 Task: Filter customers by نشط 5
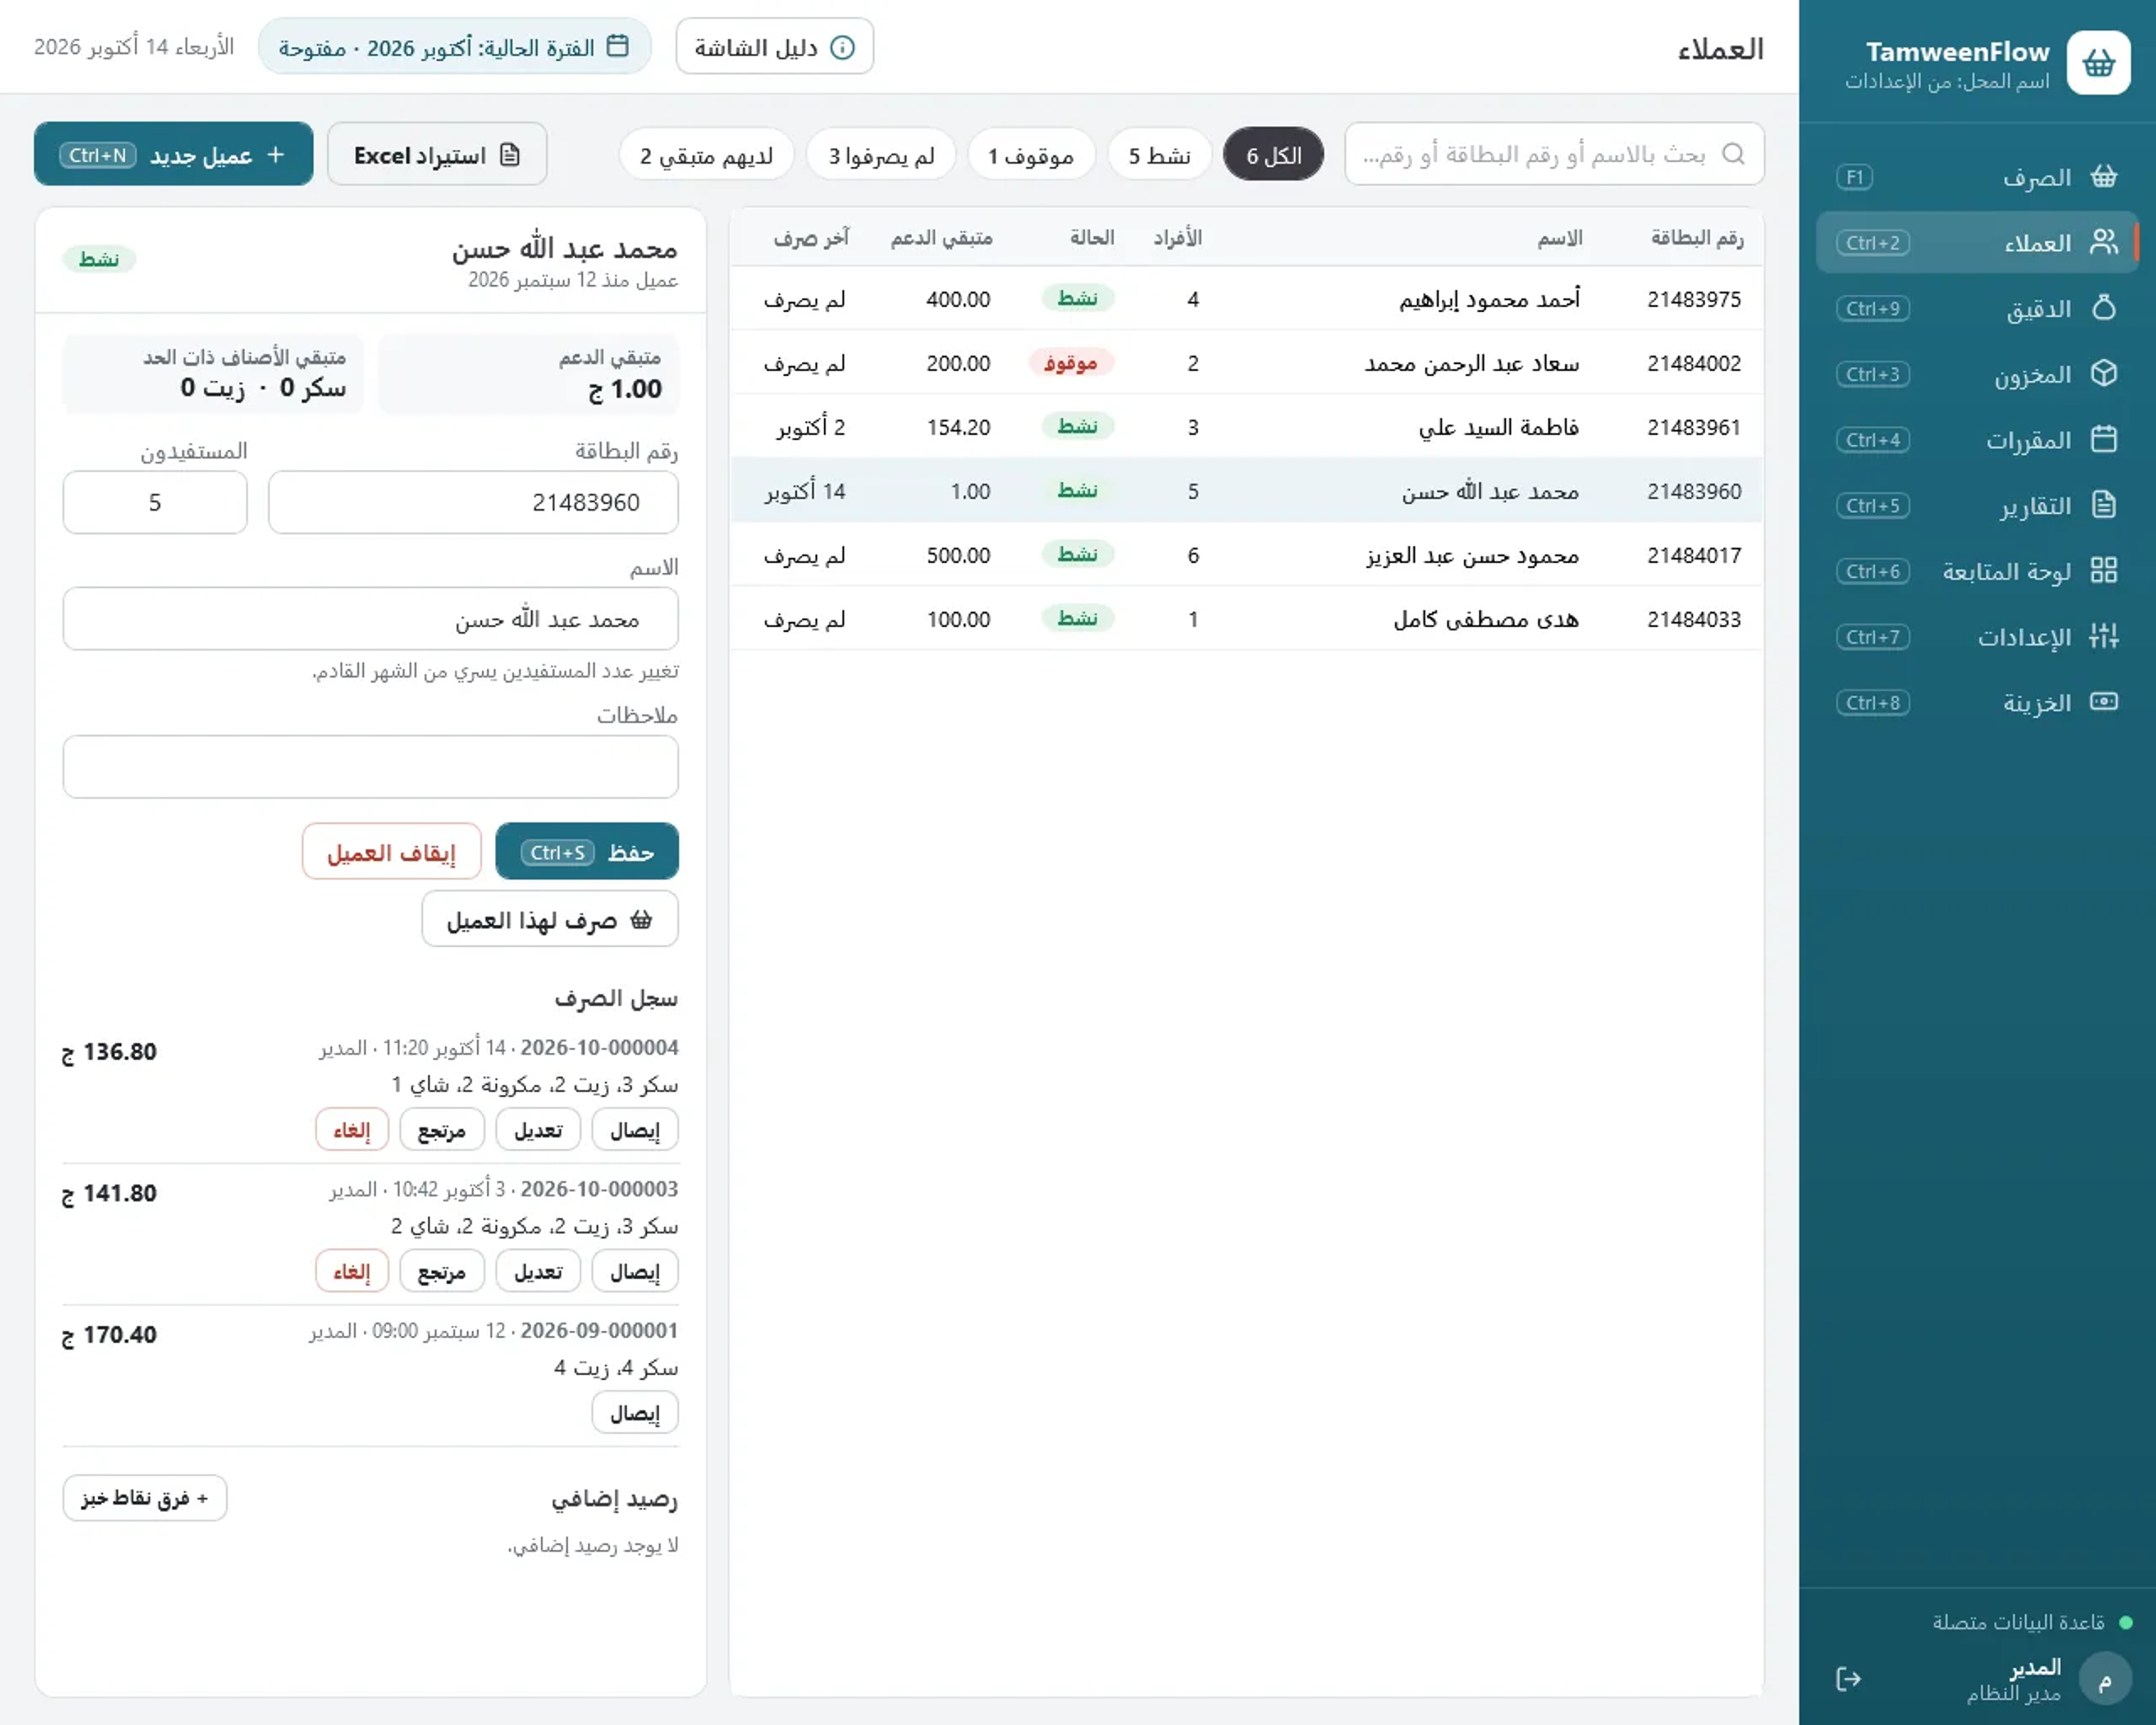click(x=1159, y=155)
